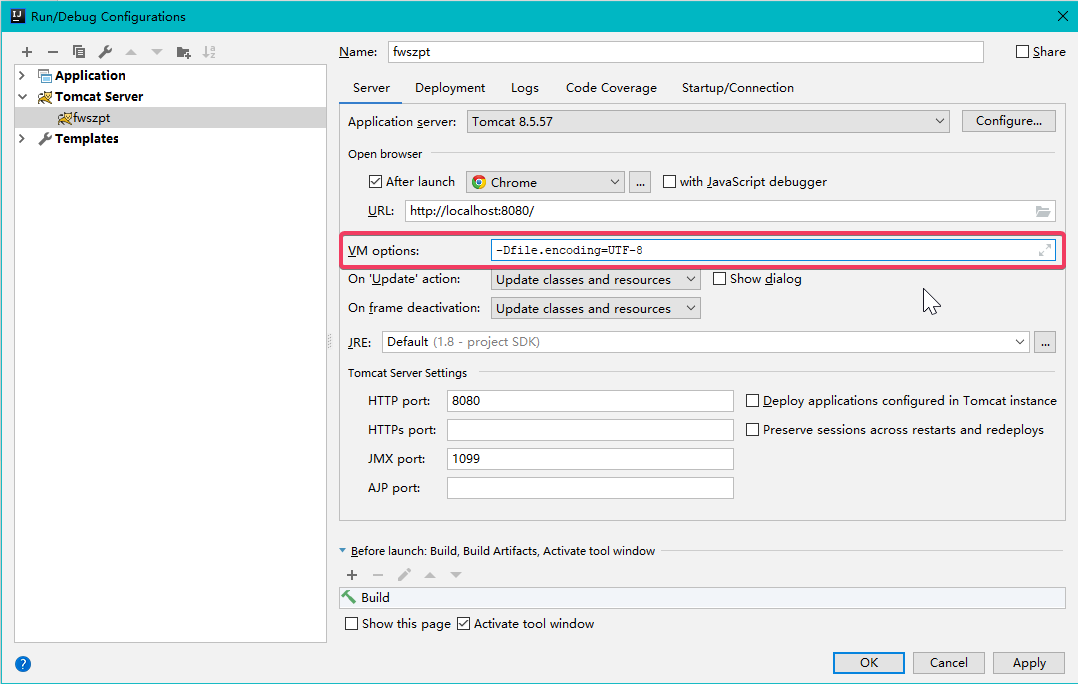This screenshot has width=1078, height=684.
Task: Open the help question mark icon
Action: (x=22, y=663)
